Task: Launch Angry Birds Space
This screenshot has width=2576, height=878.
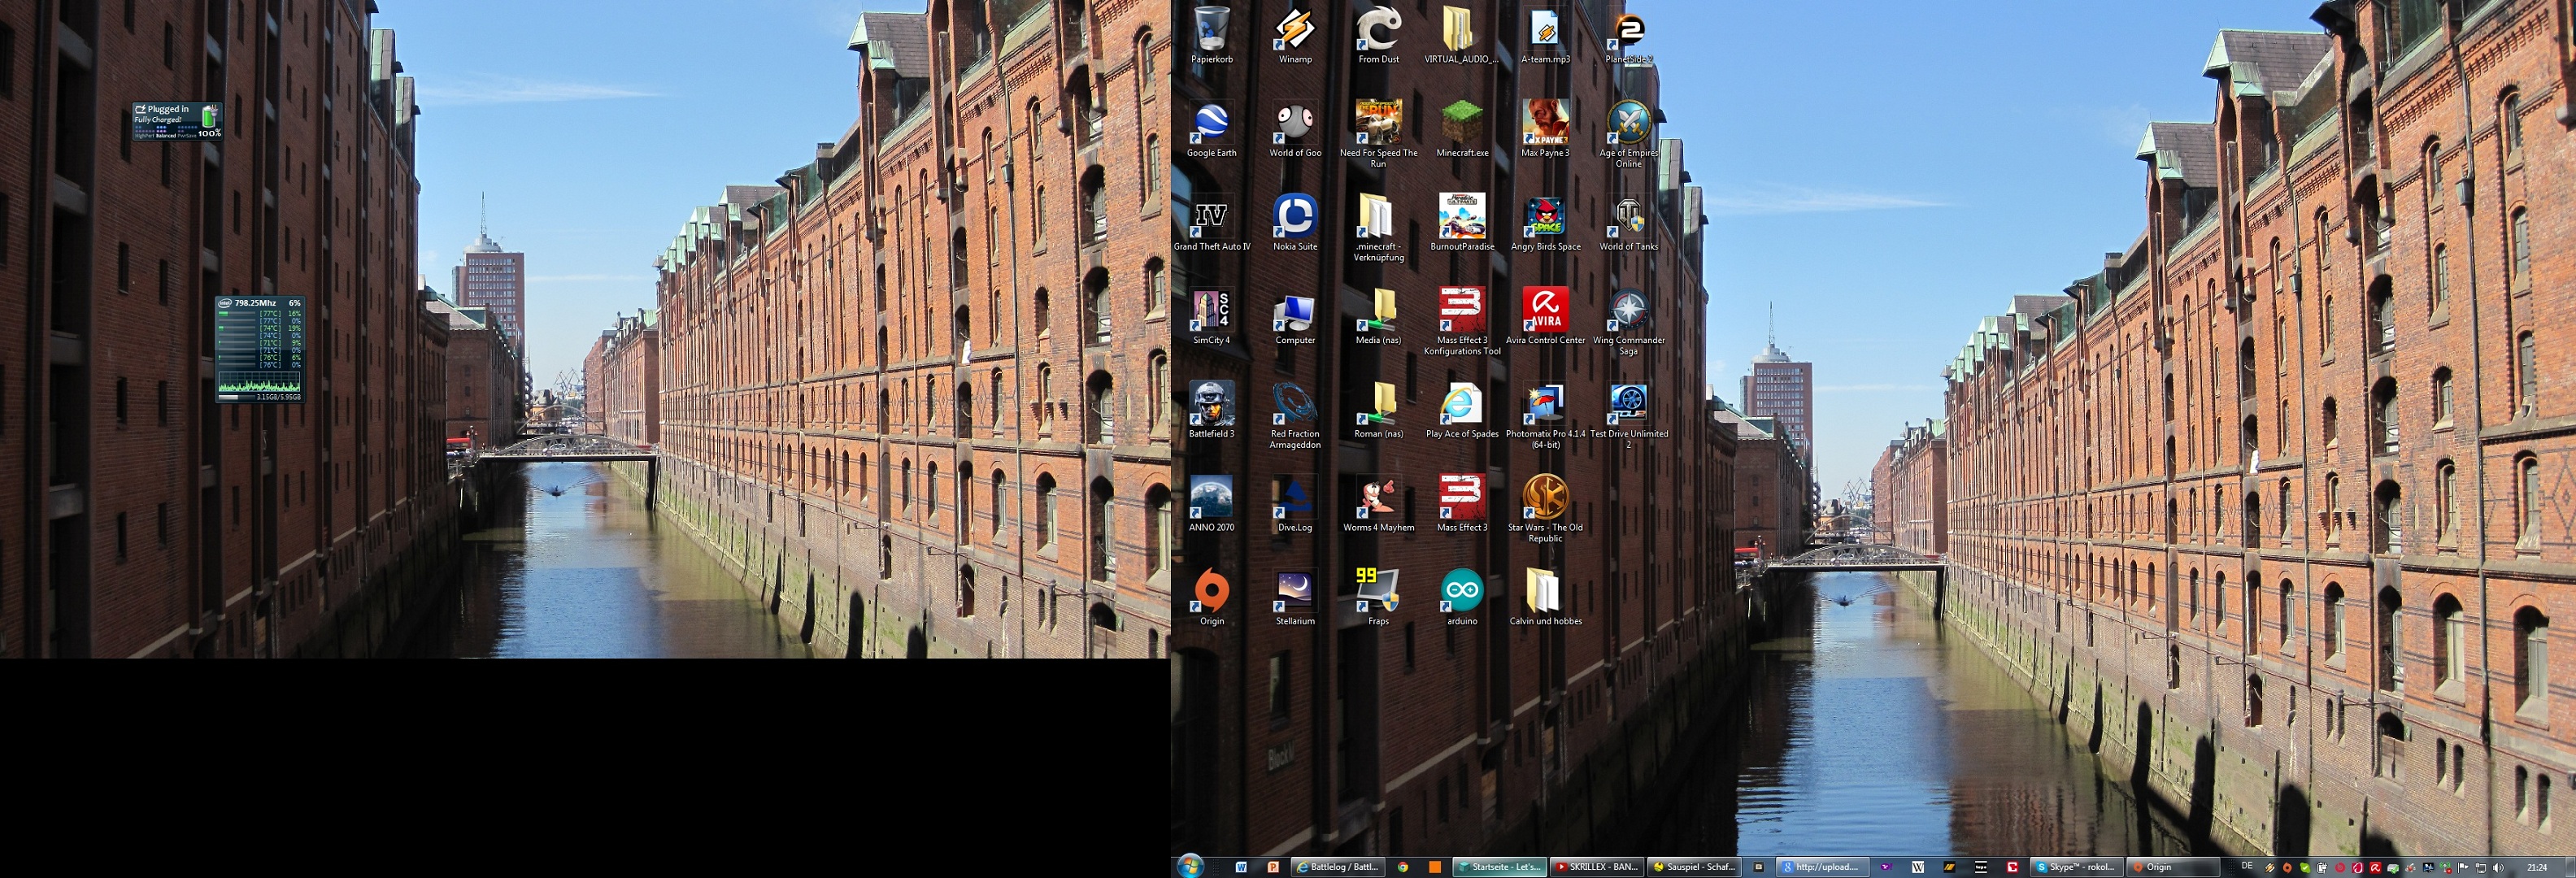Action: click(x=1545, y=218)
